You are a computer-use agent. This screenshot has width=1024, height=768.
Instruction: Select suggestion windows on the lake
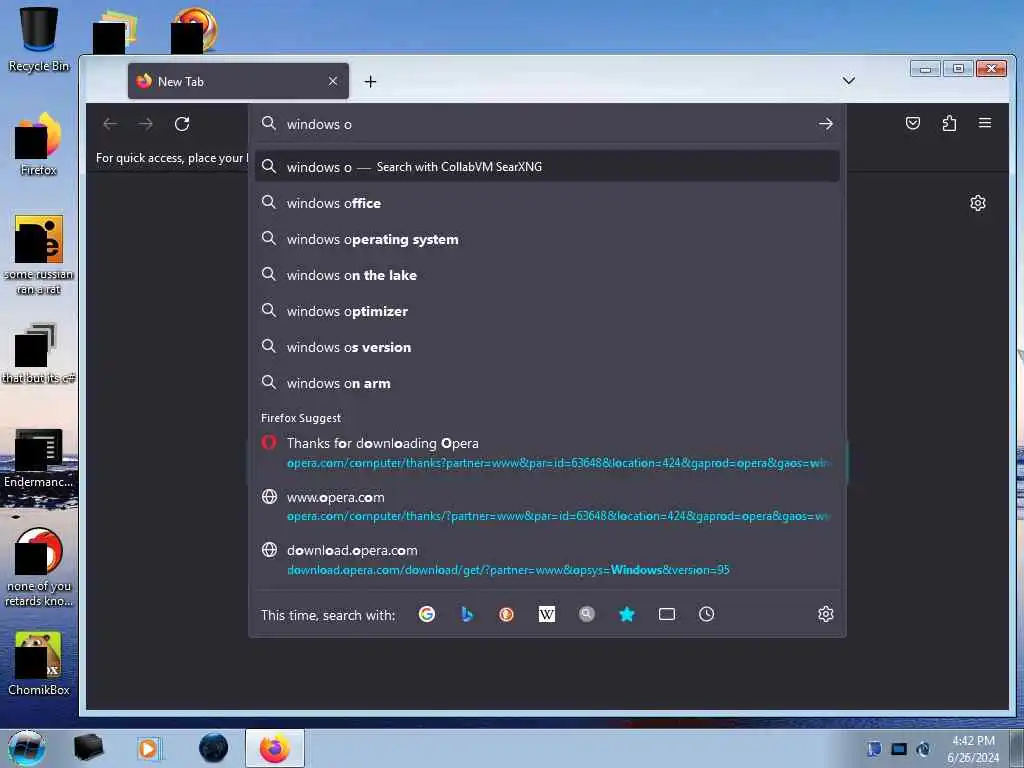point(547,275)
